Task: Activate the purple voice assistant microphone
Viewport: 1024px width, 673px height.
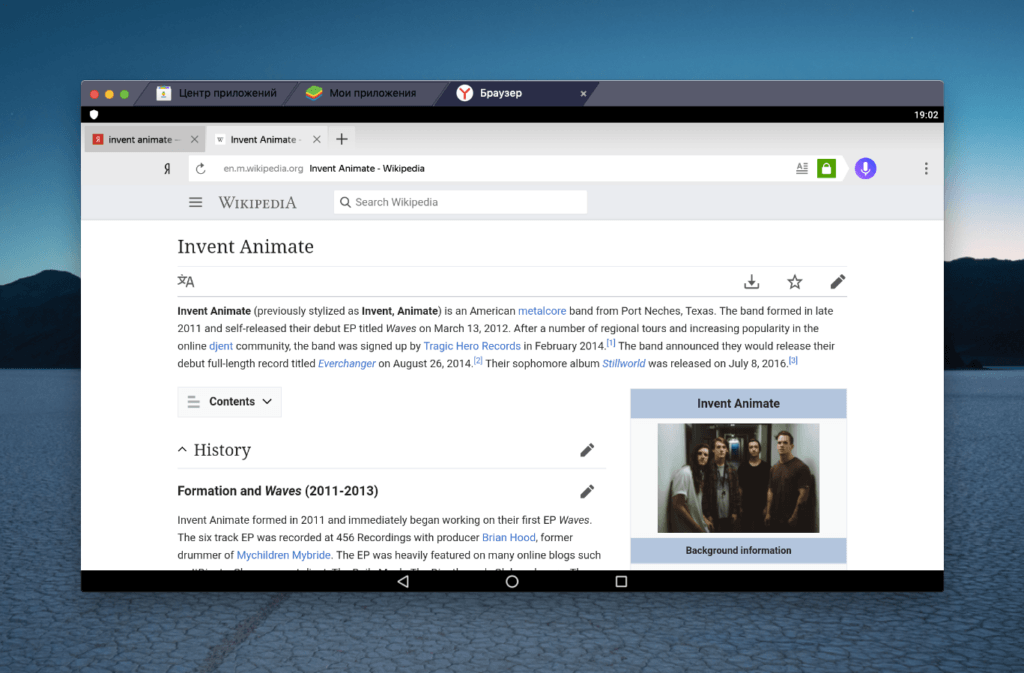Action: click(865, 168)
